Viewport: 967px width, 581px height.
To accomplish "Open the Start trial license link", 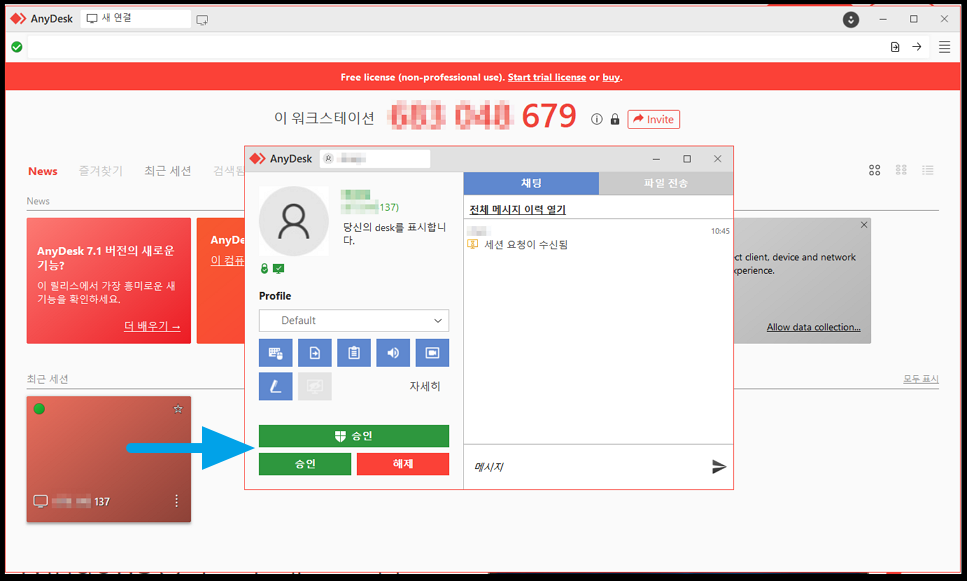I will click(x=547, y=77).
